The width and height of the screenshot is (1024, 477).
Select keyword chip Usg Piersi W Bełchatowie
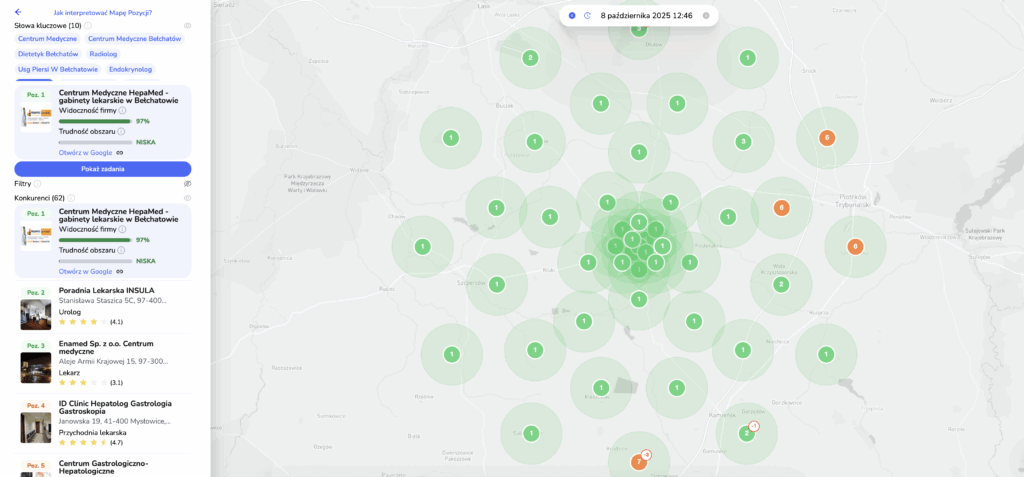point(58,69)
